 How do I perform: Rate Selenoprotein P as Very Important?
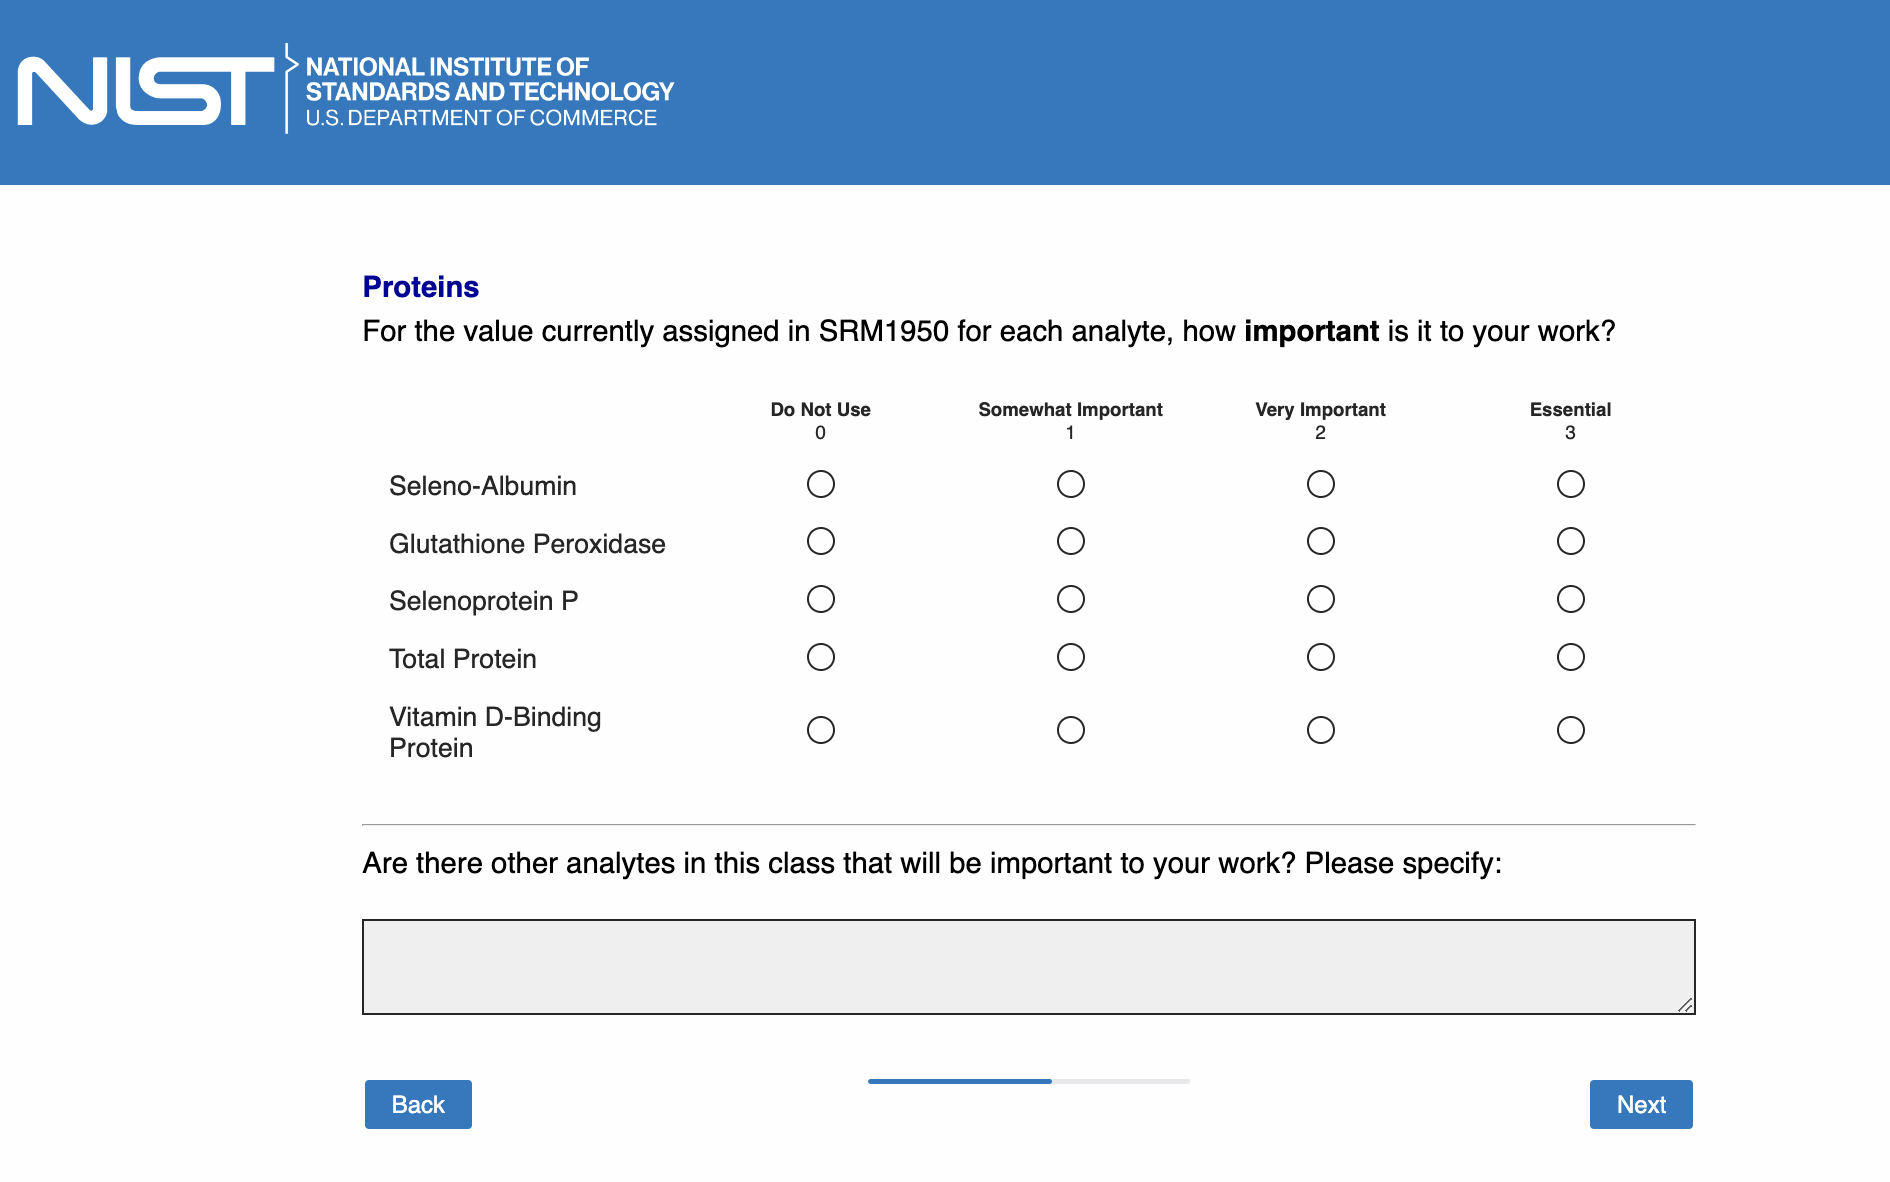pyautogui.click(x=1320, y=599)
